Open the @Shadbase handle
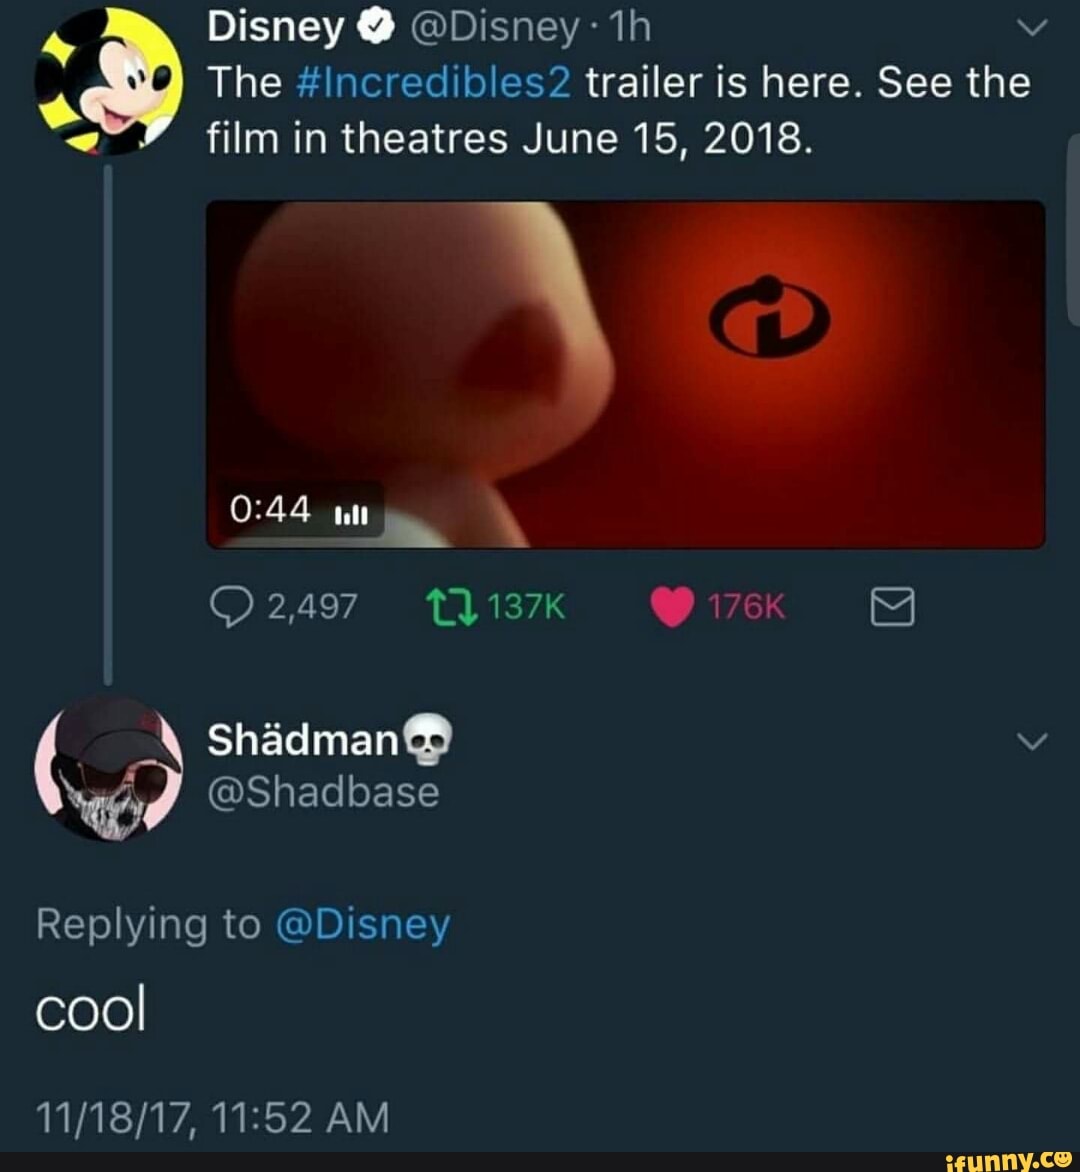 [322, 792]
